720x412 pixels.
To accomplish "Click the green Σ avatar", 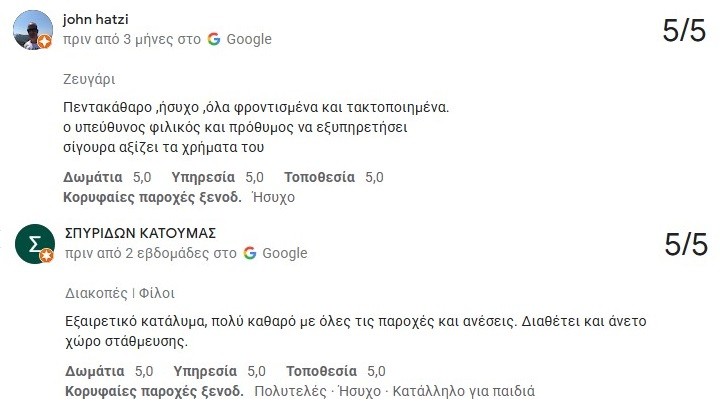I will point(34,243).
